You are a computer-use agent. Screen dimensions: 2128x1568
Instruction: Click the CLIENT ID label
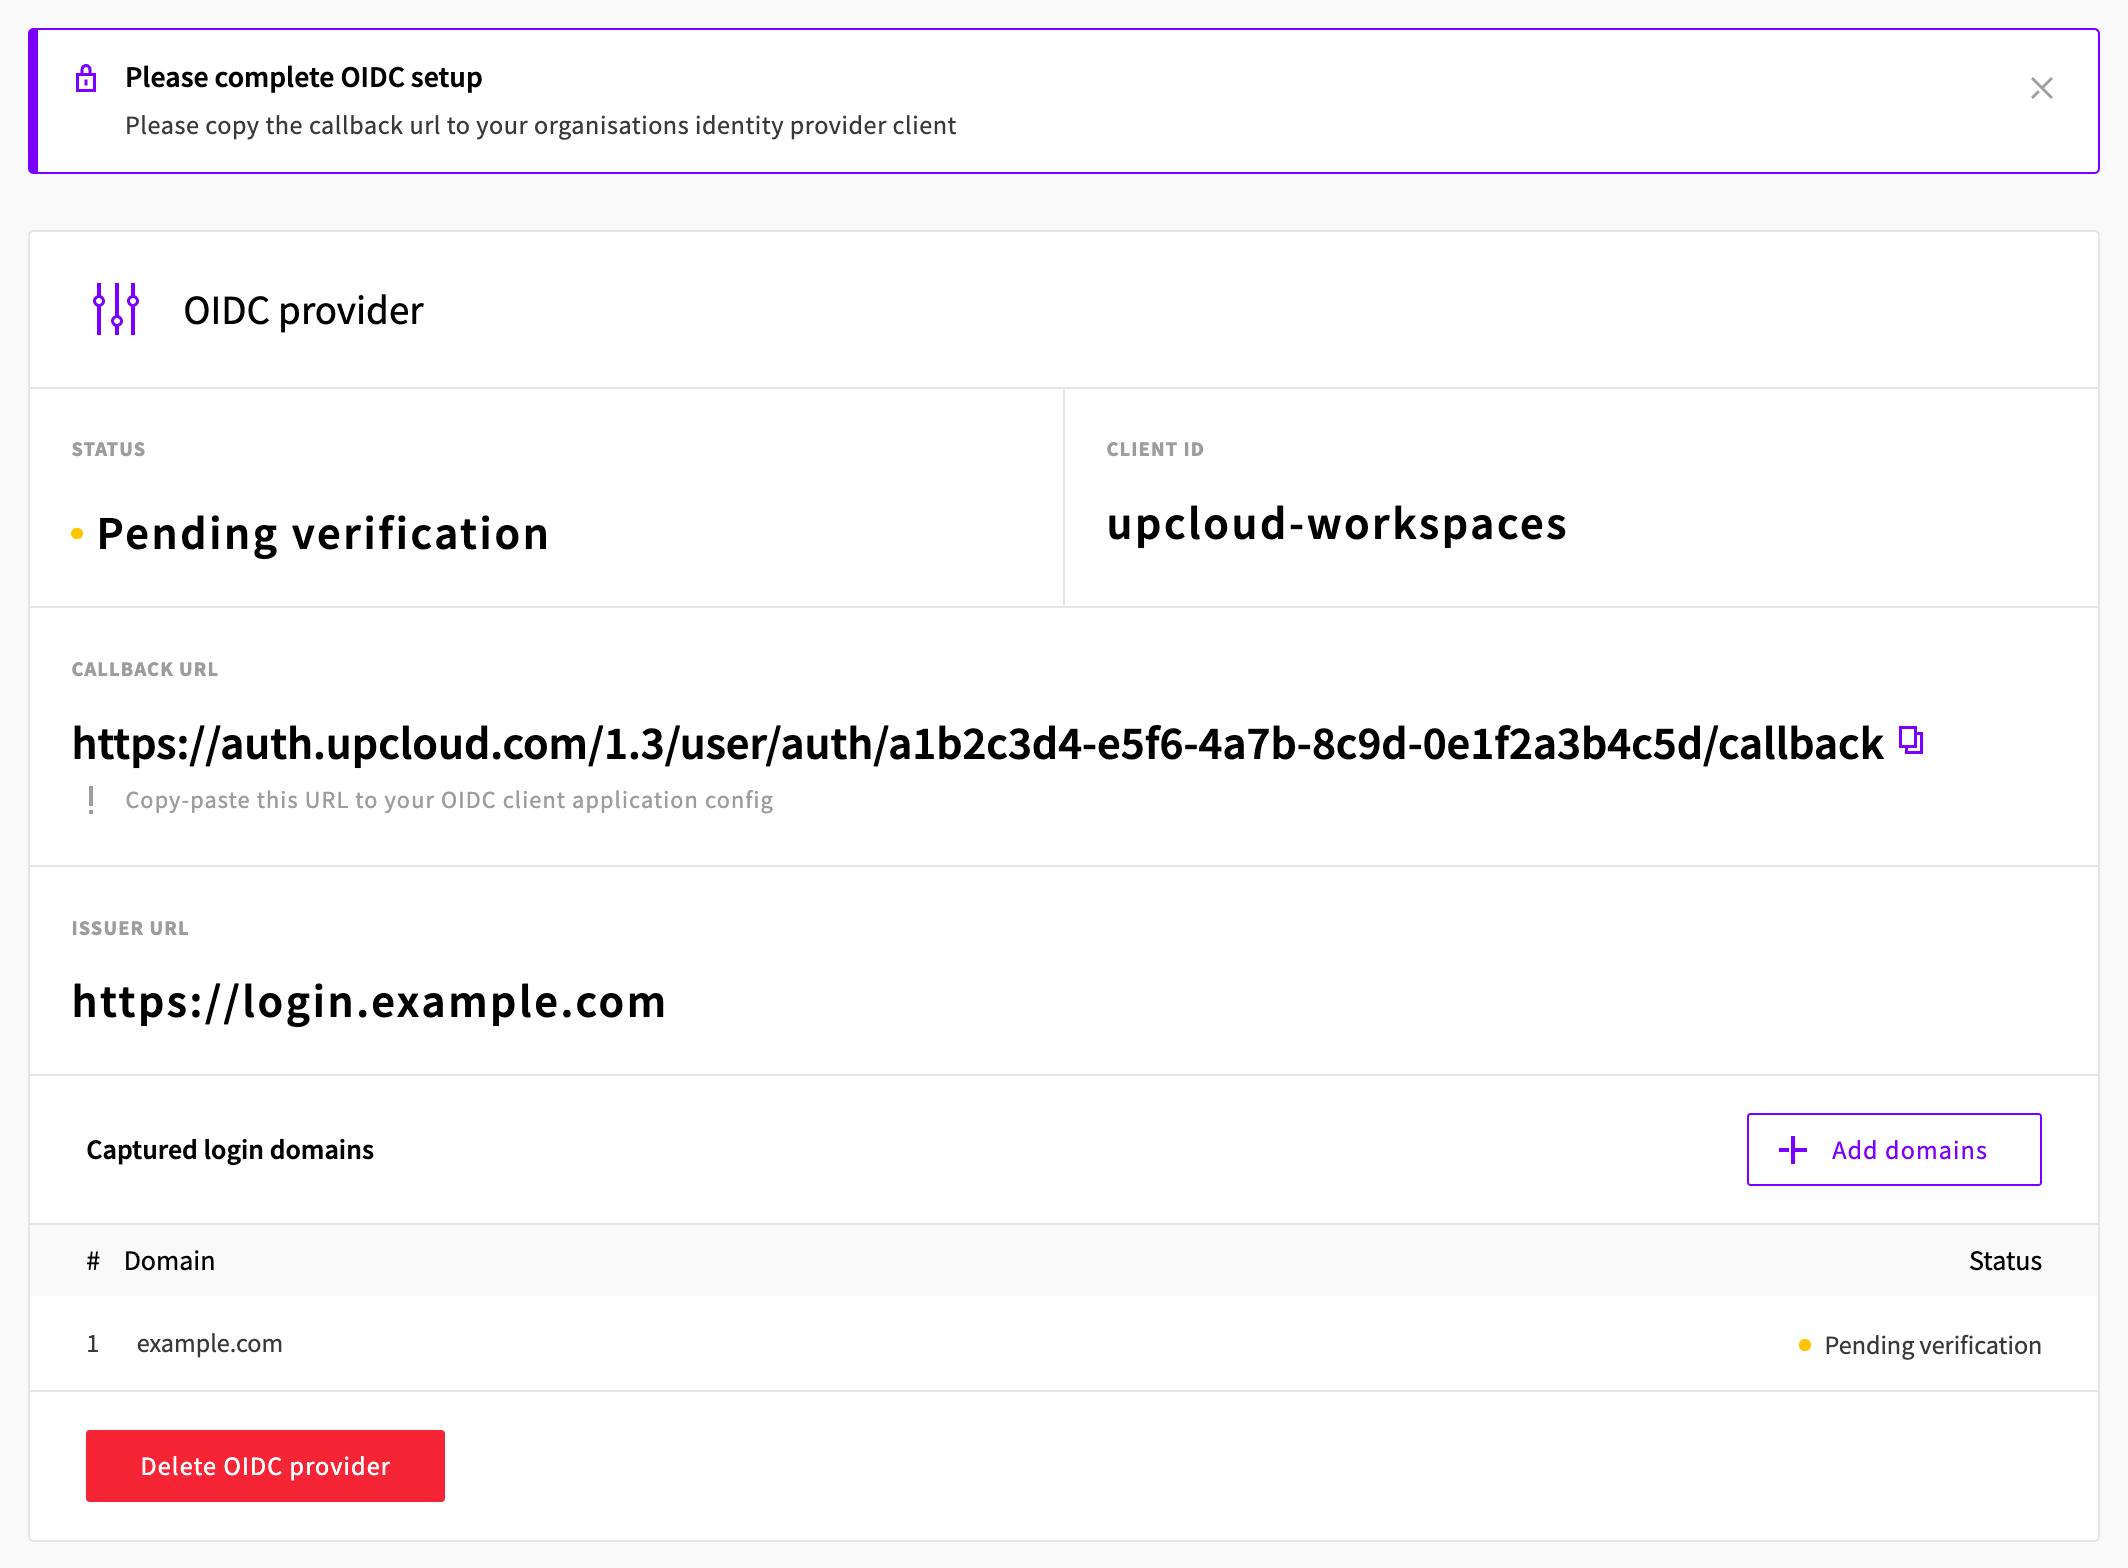click(1155, 449)
